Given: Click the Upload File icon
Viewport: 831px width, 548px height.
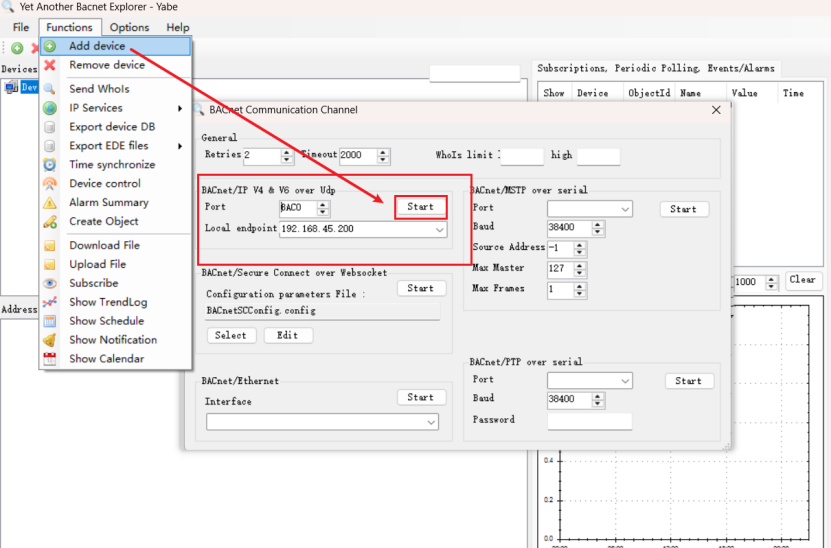Looking at the screenshot, I should [x=50, y=264].
